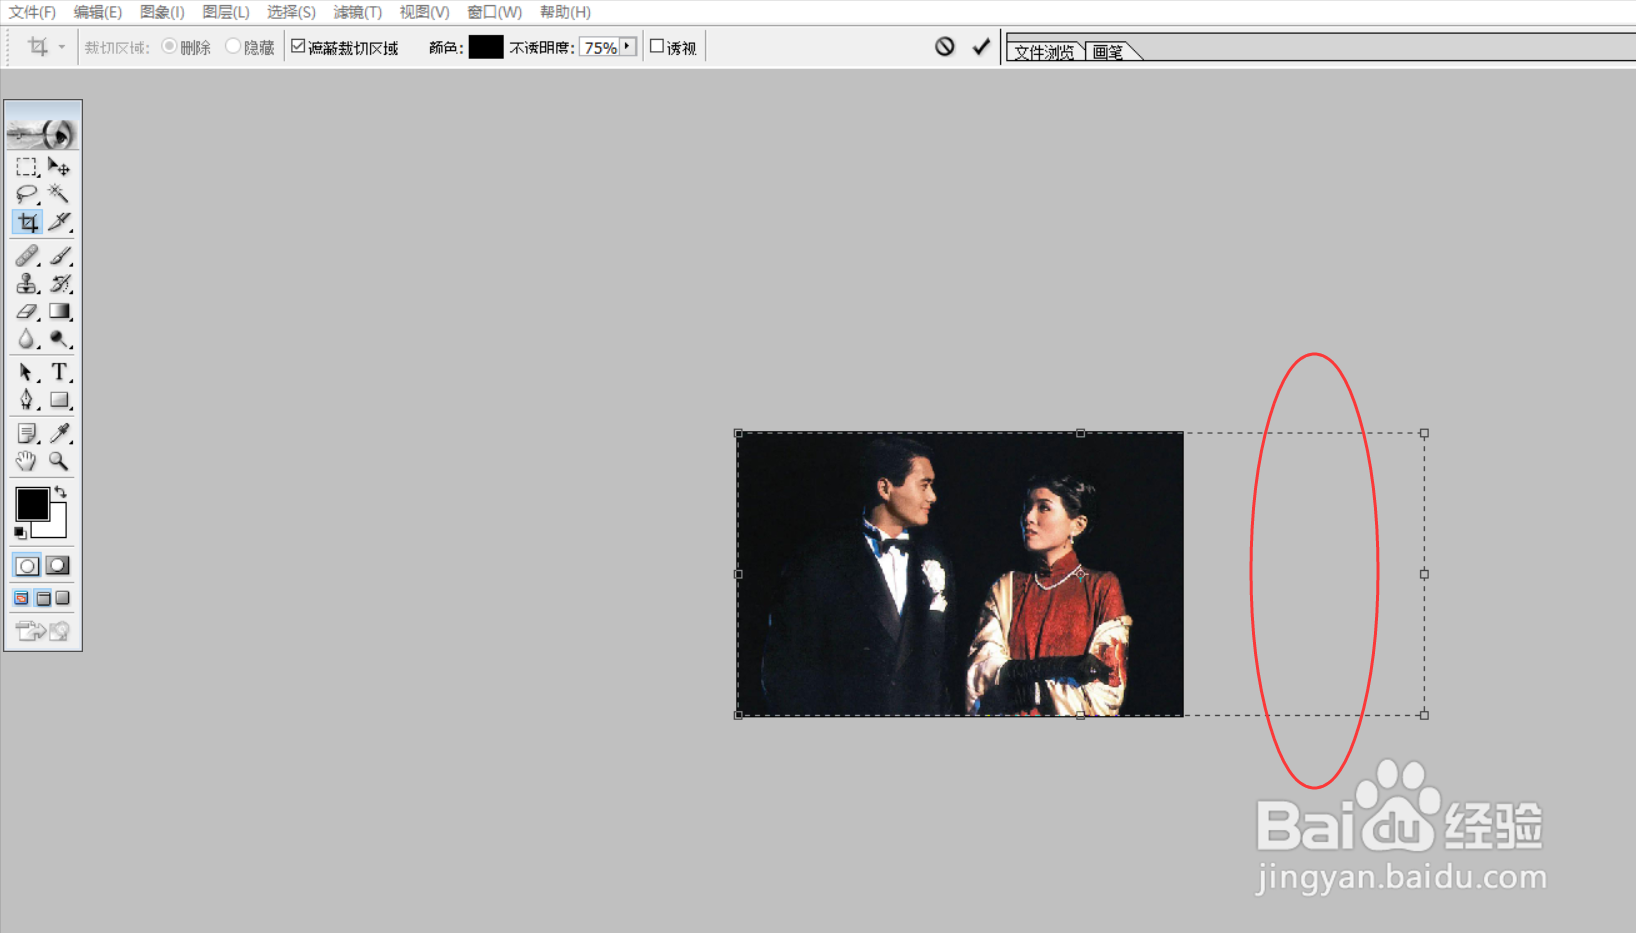Image resolution: width=1636 pixels, height=933 pixels.
Task: Open the 滤镜(T) menu
Action: pos(357,12)
